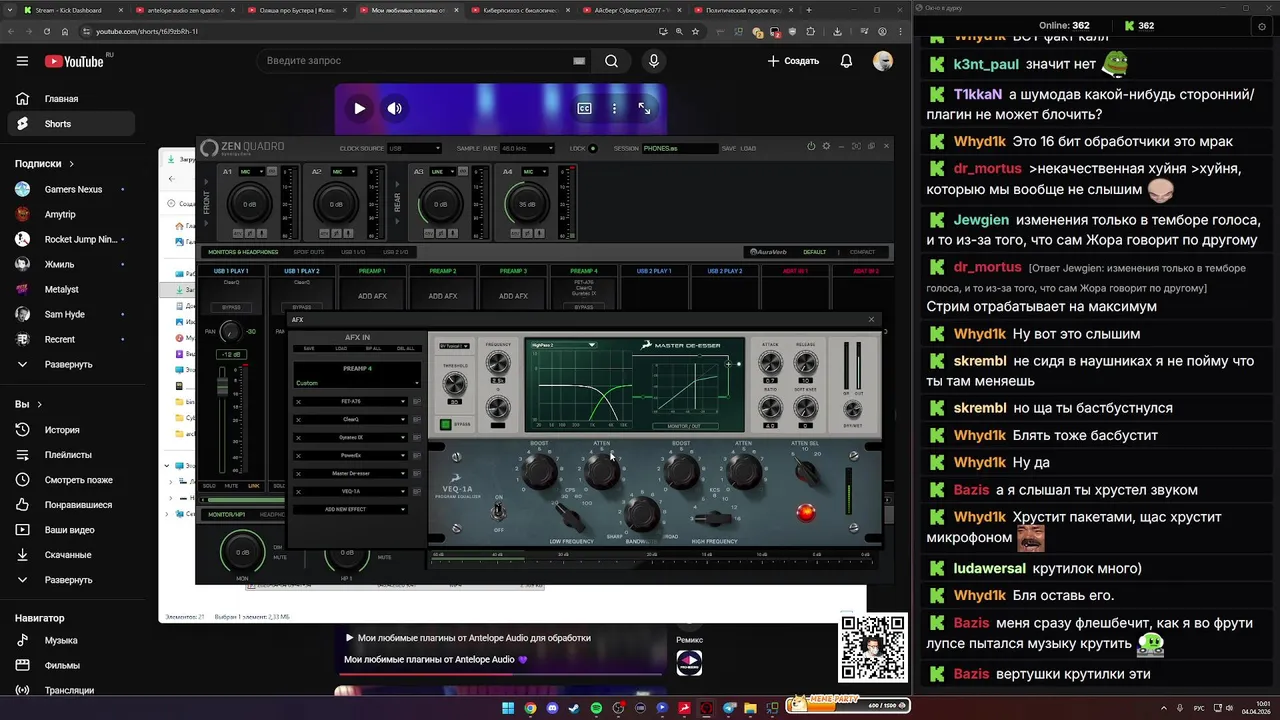Expand the Подписки section
The height and width of the screenshot is (720, 1280).
[x=44, y=164]
